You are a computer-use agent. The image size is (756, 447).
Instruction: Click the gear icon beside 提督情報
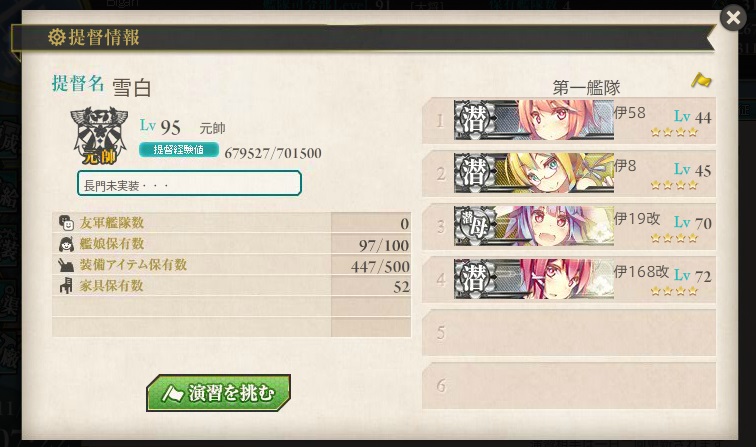(x=56, y=37)
